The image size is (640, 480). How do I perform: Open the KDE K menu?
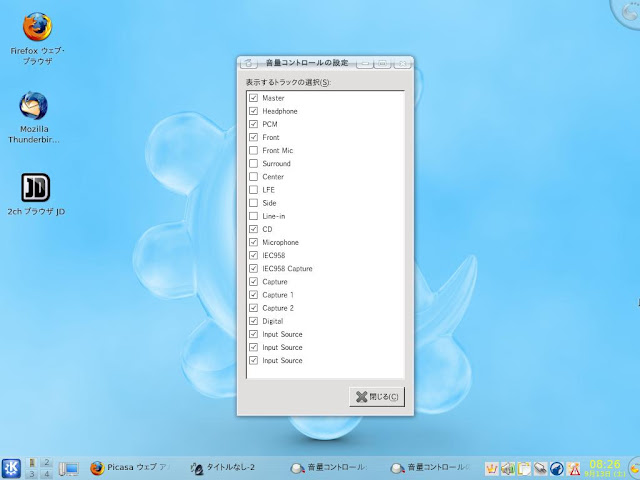click(x=11, y=468)
